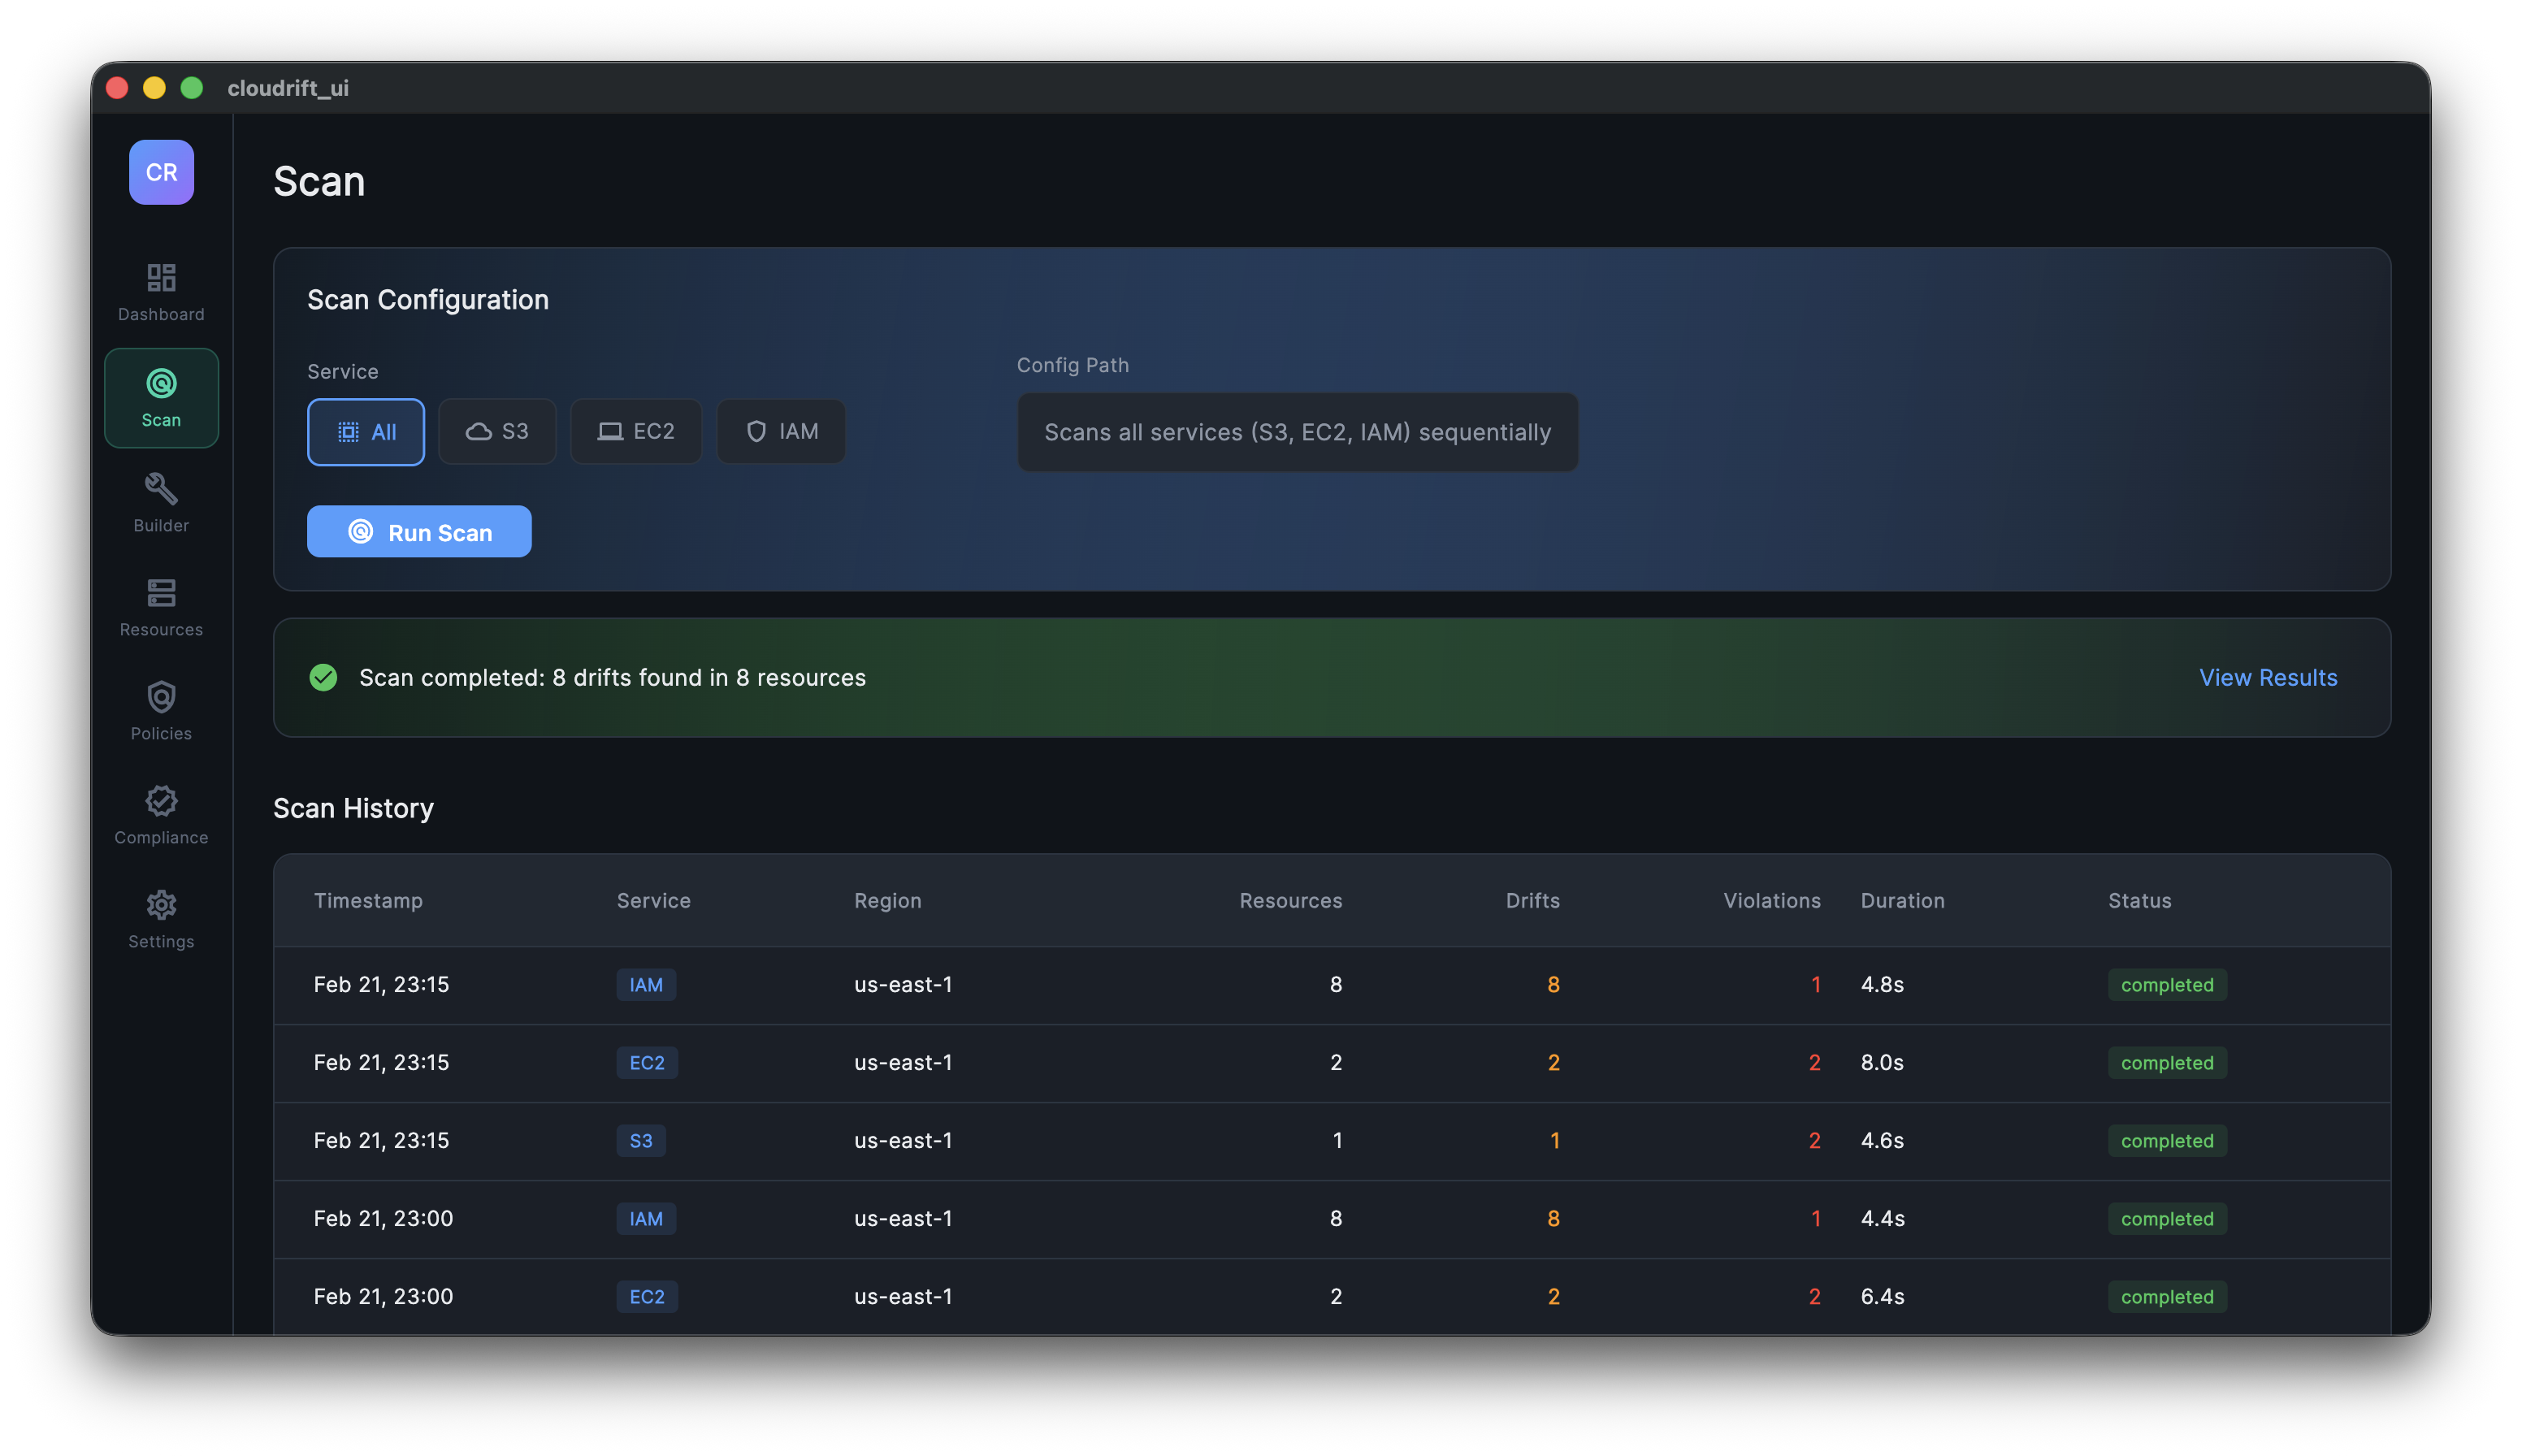Screen dimensions: 2522x1456
Task: Select the Scan sidebar item
Action: 161,397
